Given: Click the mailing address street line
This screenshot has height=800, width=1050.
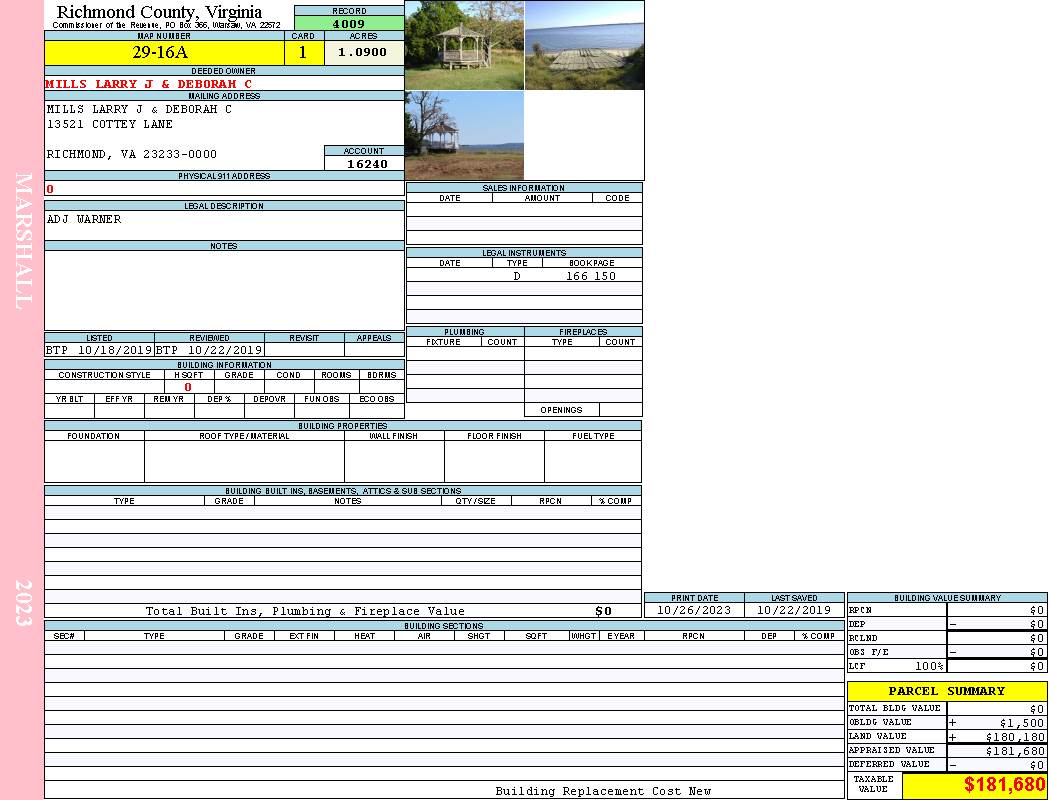Looking at the screenshot, I should click(110, 124).
